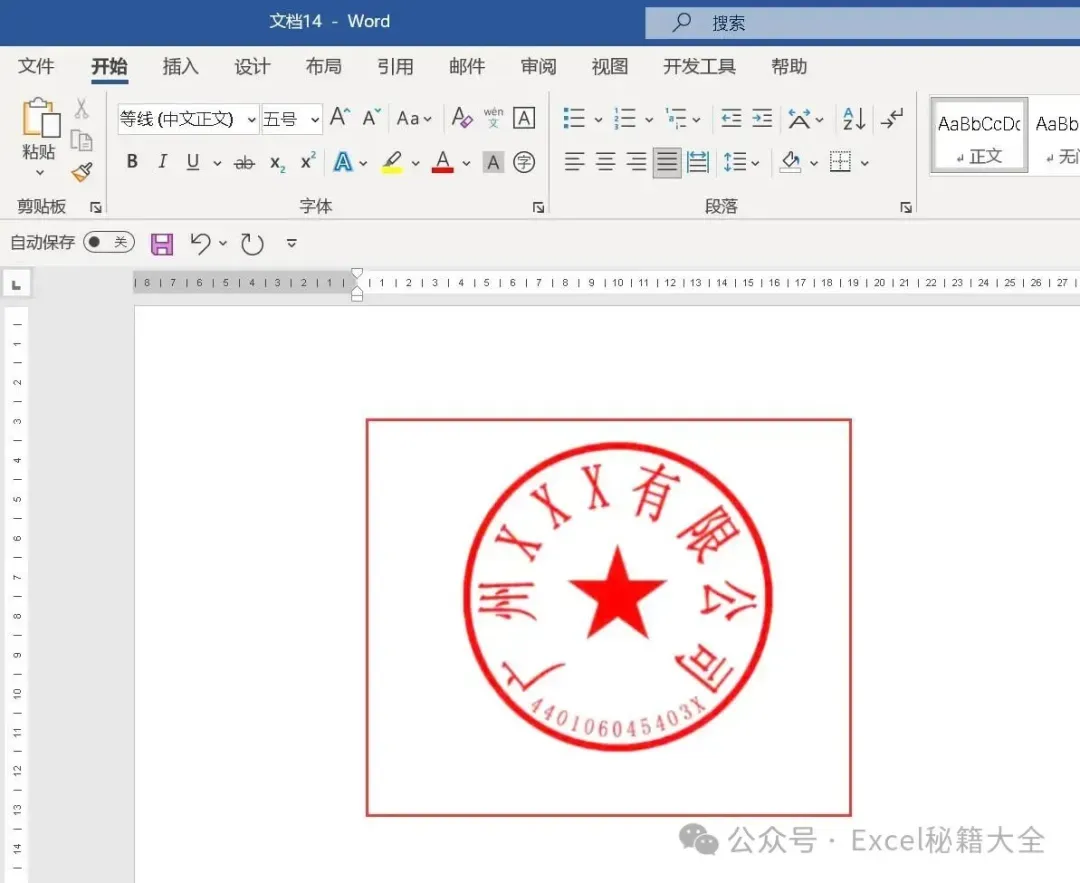The image size is (1080, 883).
Task: Open undo history dropdown arrow
Action: [223, 243]
